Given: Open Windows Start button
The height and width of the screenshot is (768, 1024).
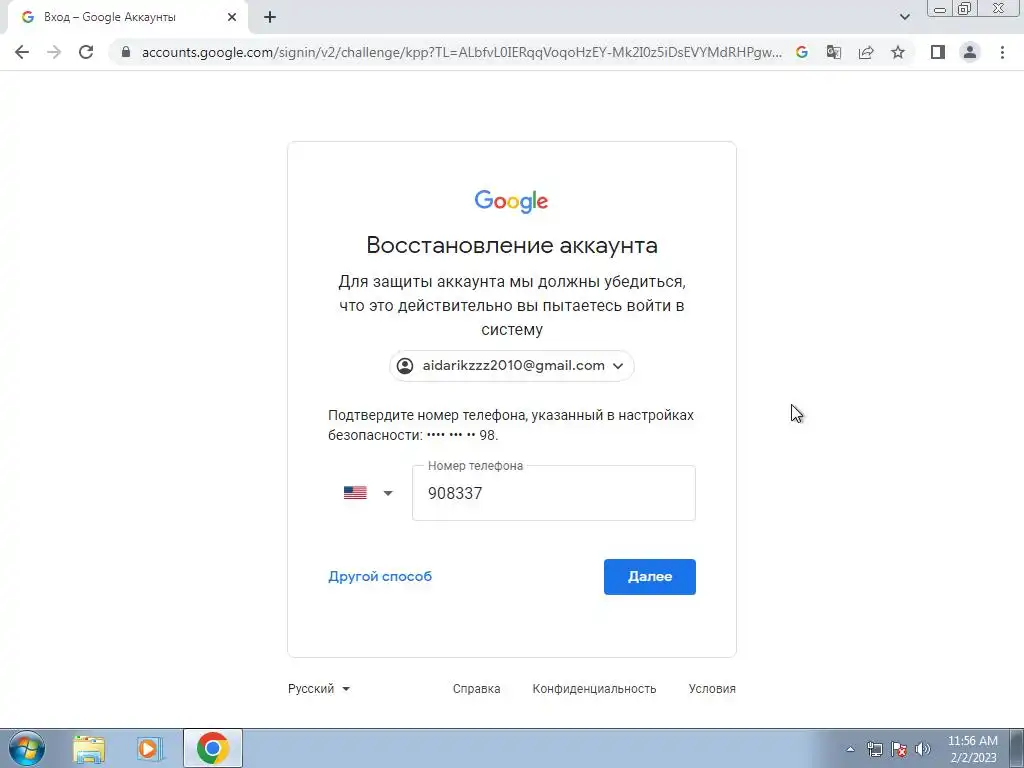Looking at the screenshot, I should 27,748.
